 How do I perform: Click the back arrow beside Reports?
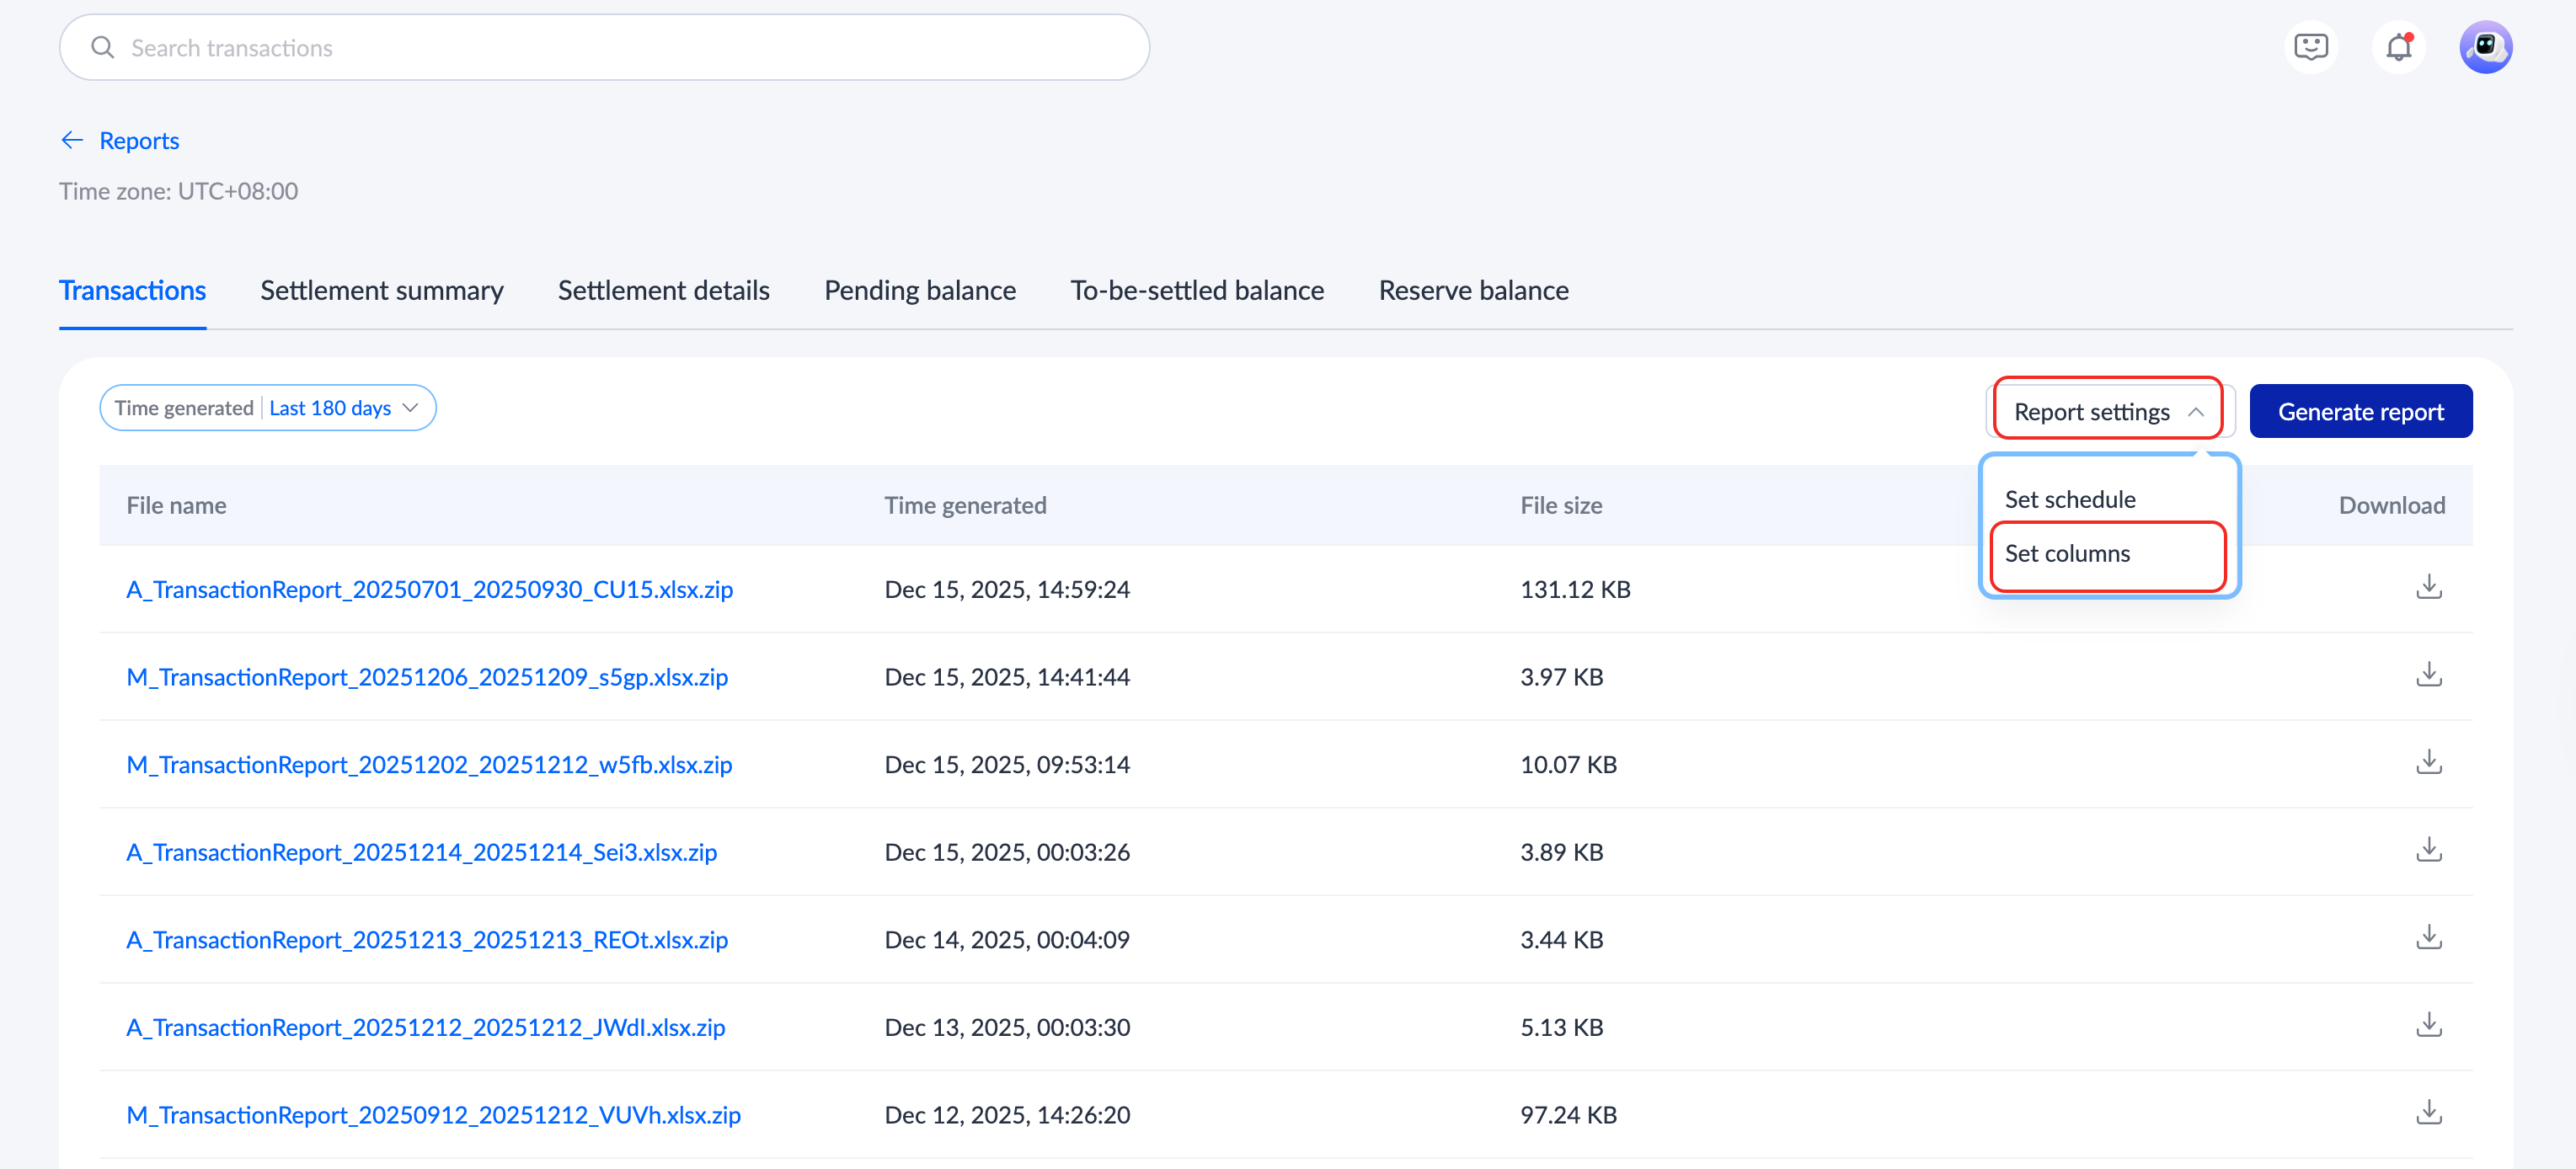click(72, 140)
